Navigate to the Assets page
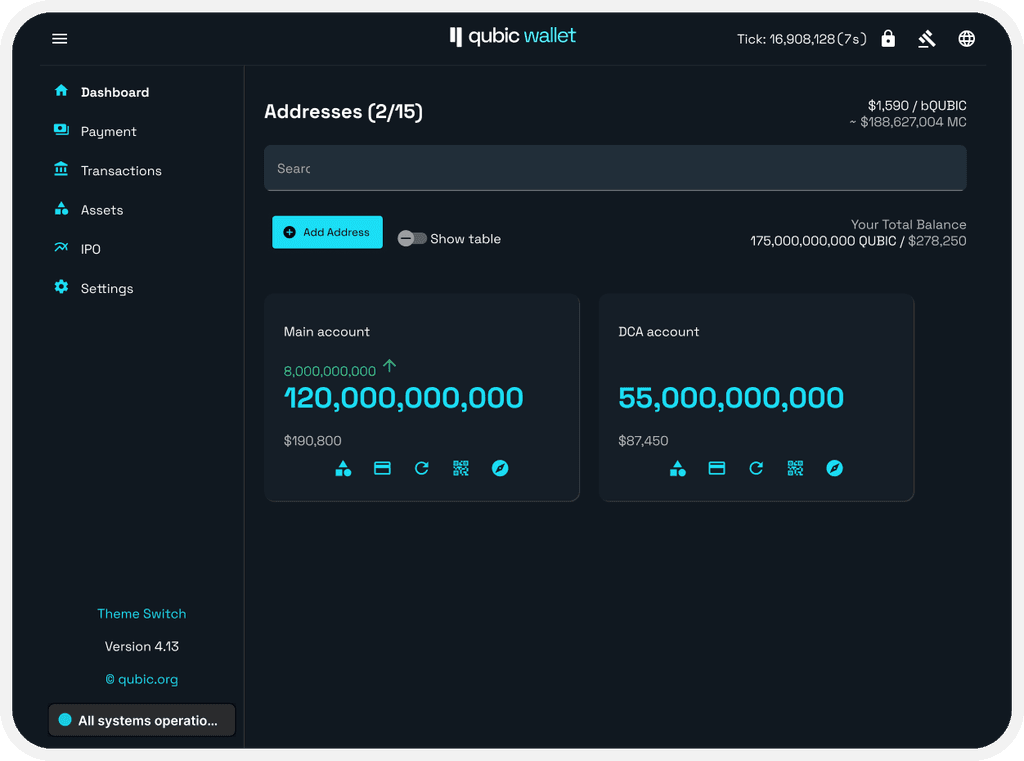Image resolution: width=1024 pixels, height=761 pixels. [102, 209]
